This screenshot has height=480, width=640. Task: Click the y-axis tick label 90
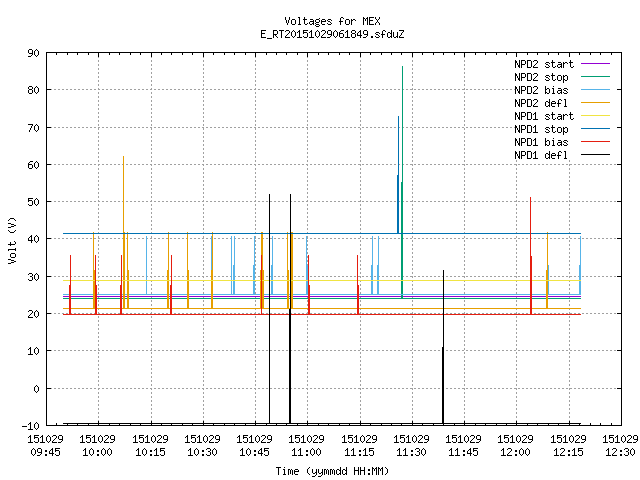pyautogui.click(x=33, y=53)
